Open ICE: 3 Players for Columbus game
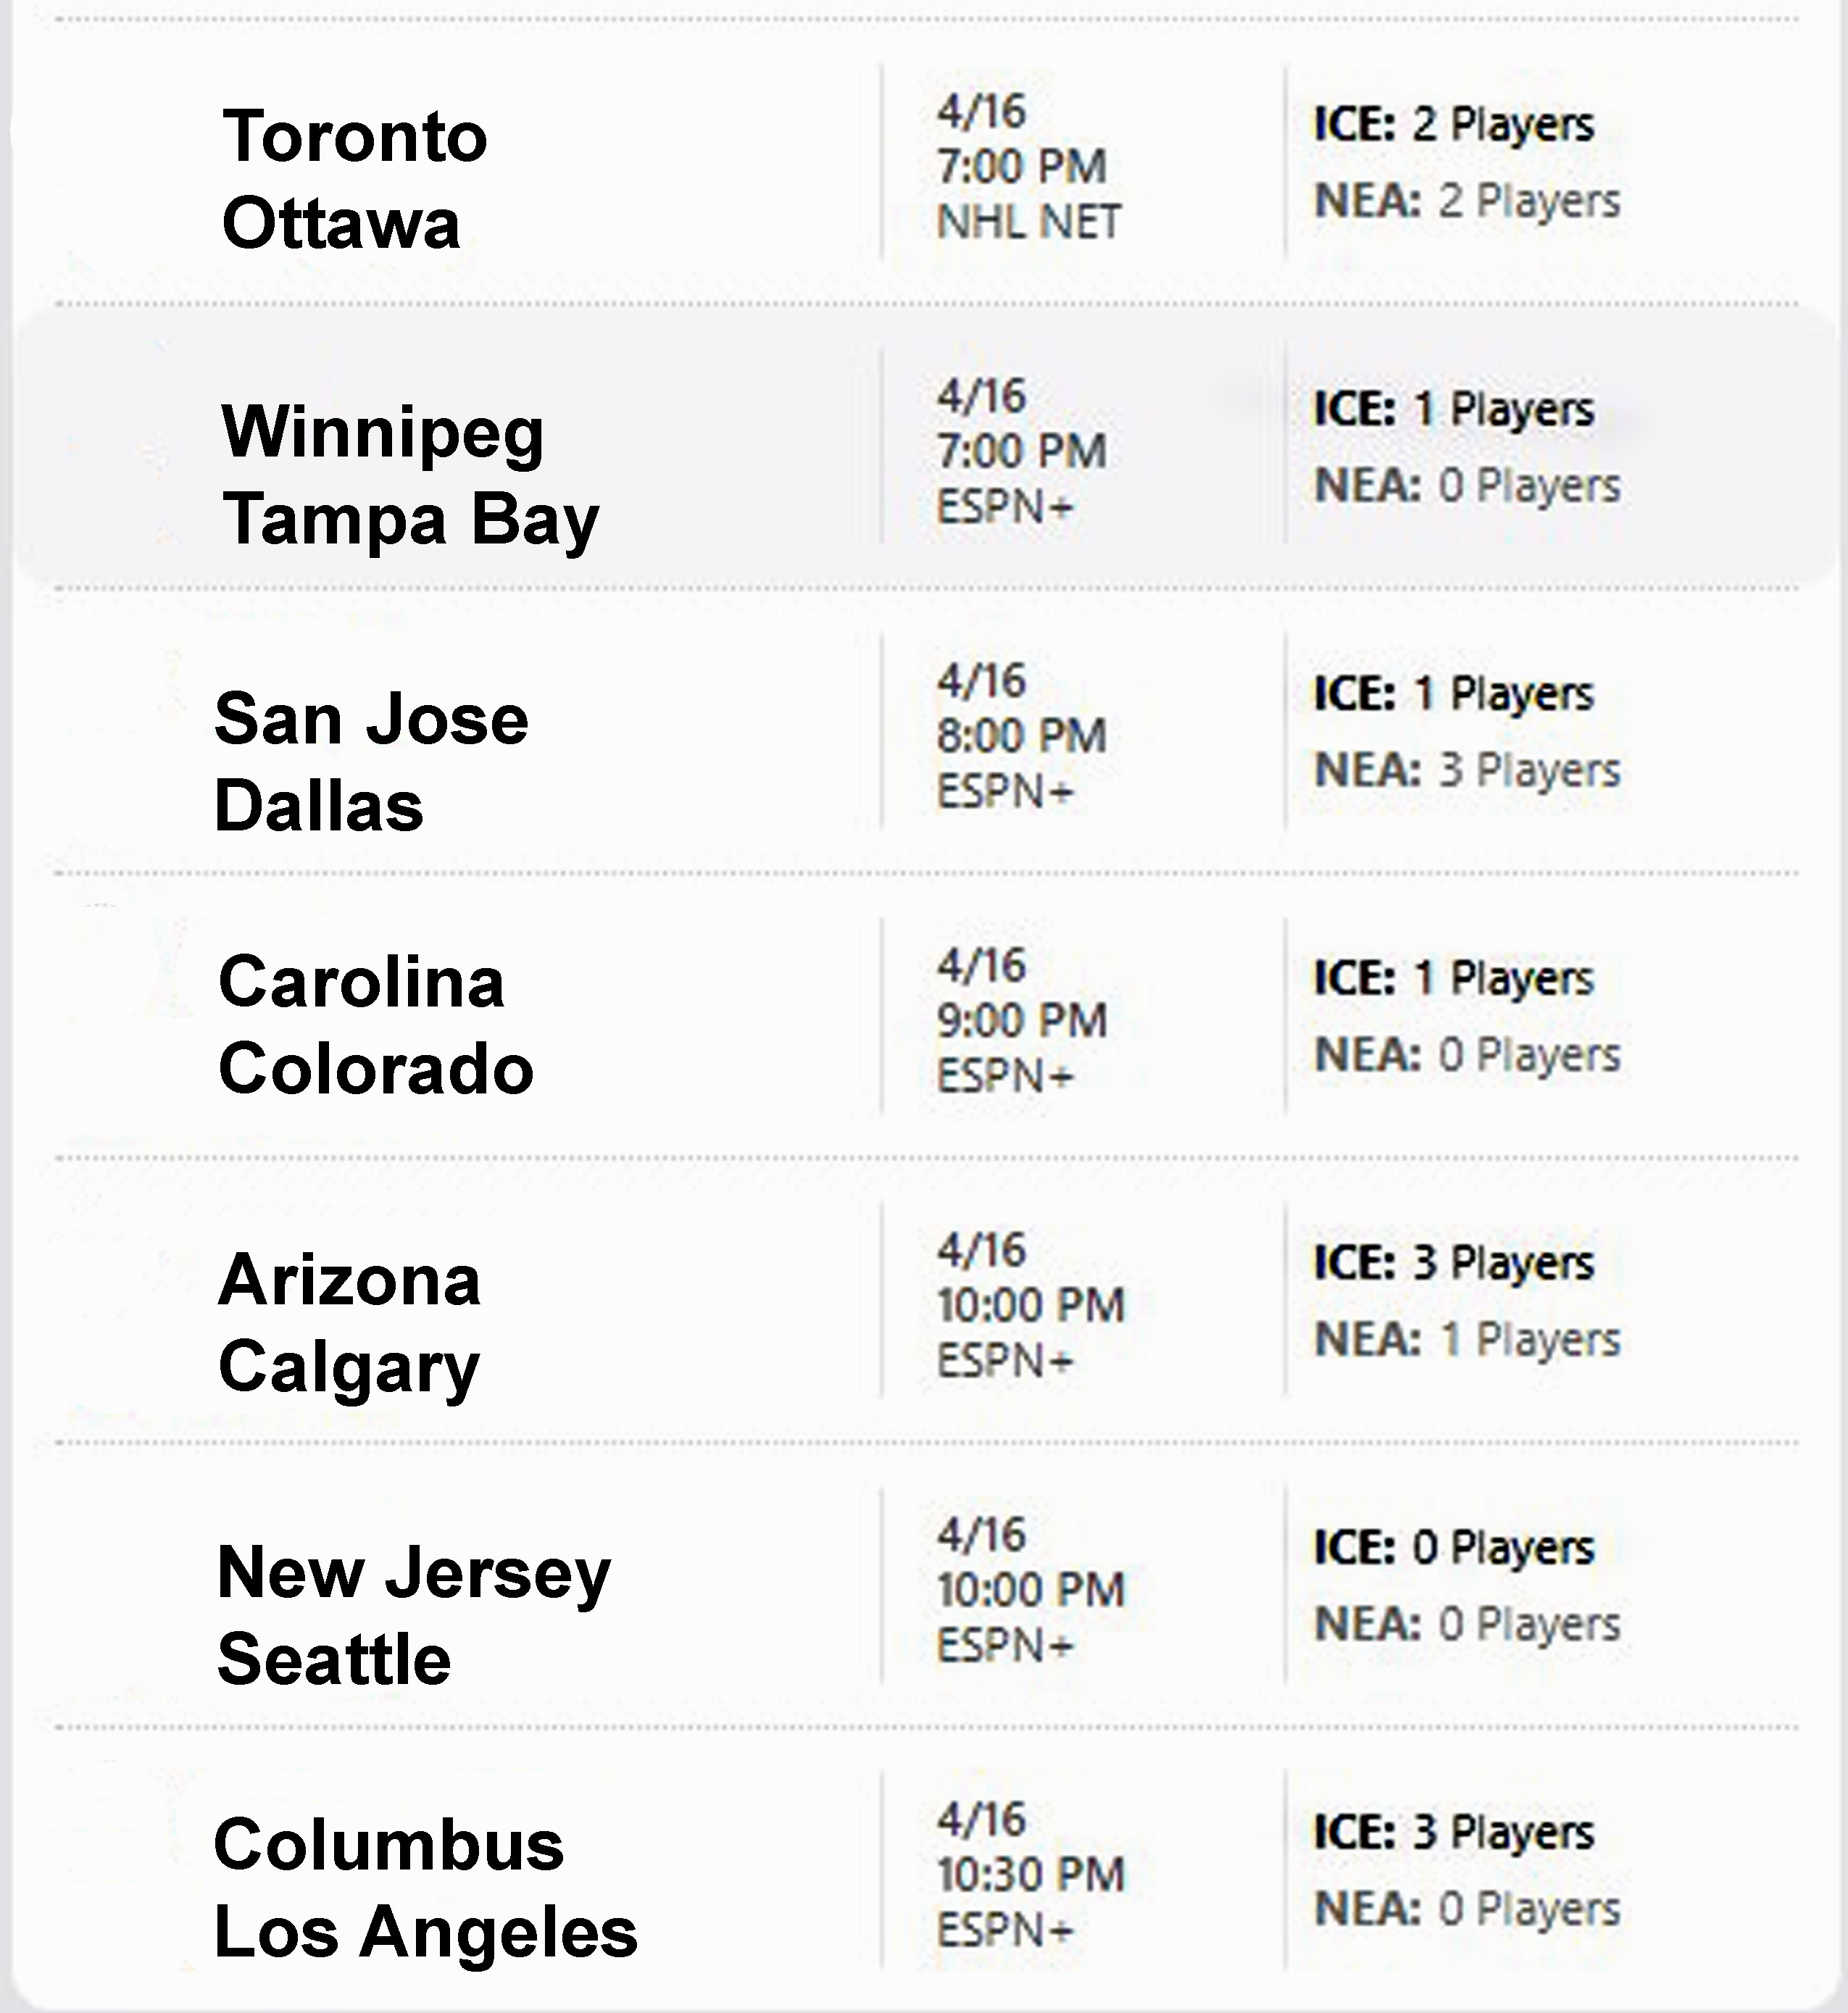1848x2013 pixels. (x=1453, y=1832)
